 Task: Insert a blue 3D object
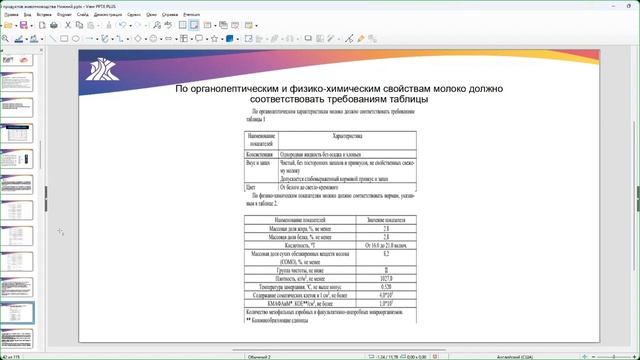(x=229, y=39)
